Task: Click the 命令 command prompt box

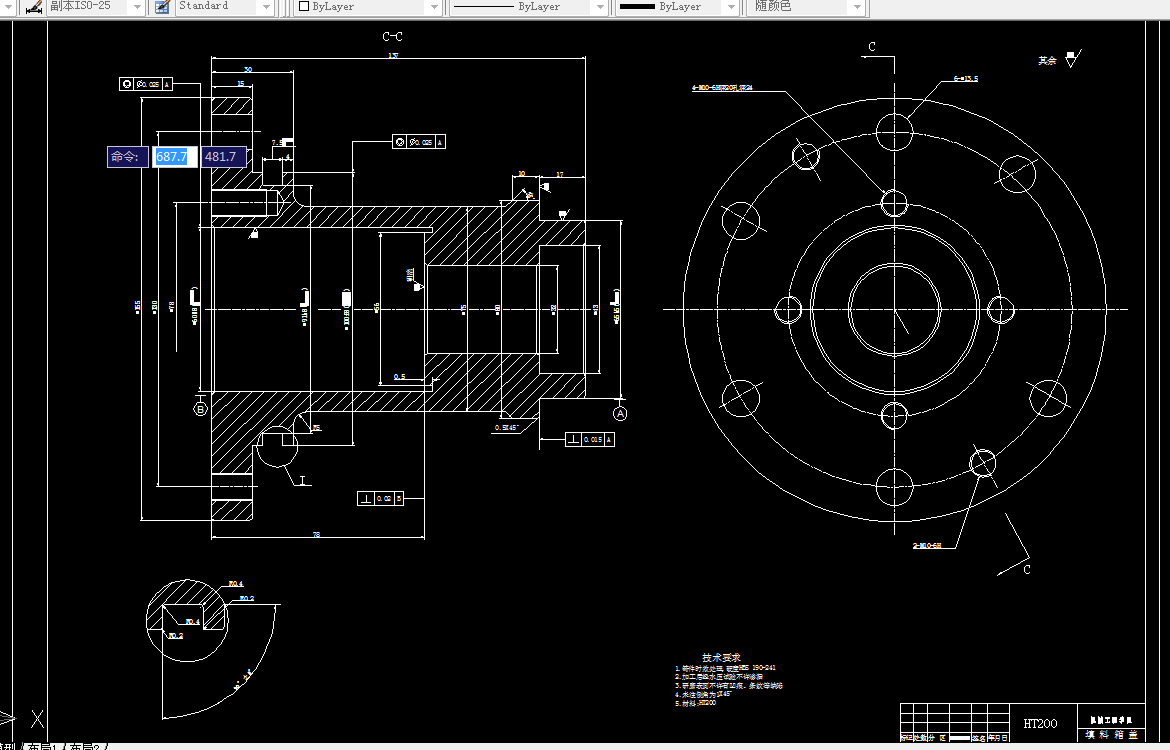Action: click(127, 156)
